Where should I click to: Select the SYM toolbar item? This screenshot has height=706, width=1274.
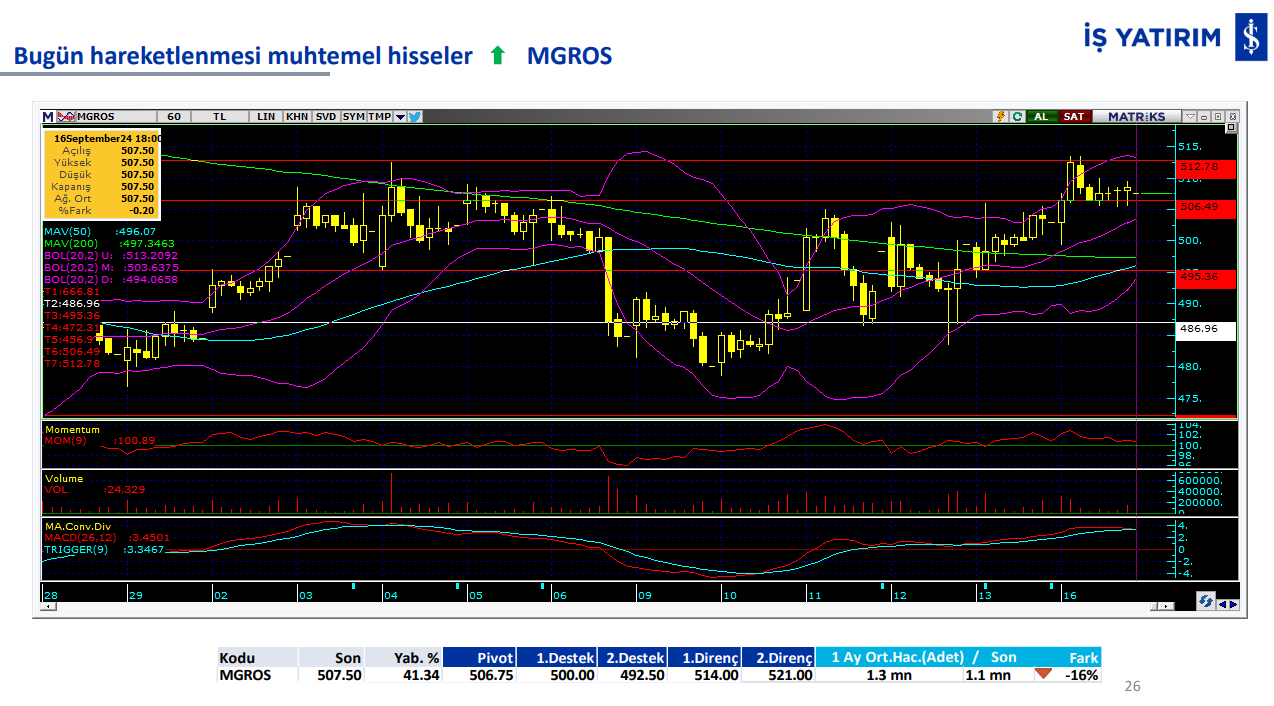click(354, 117)
